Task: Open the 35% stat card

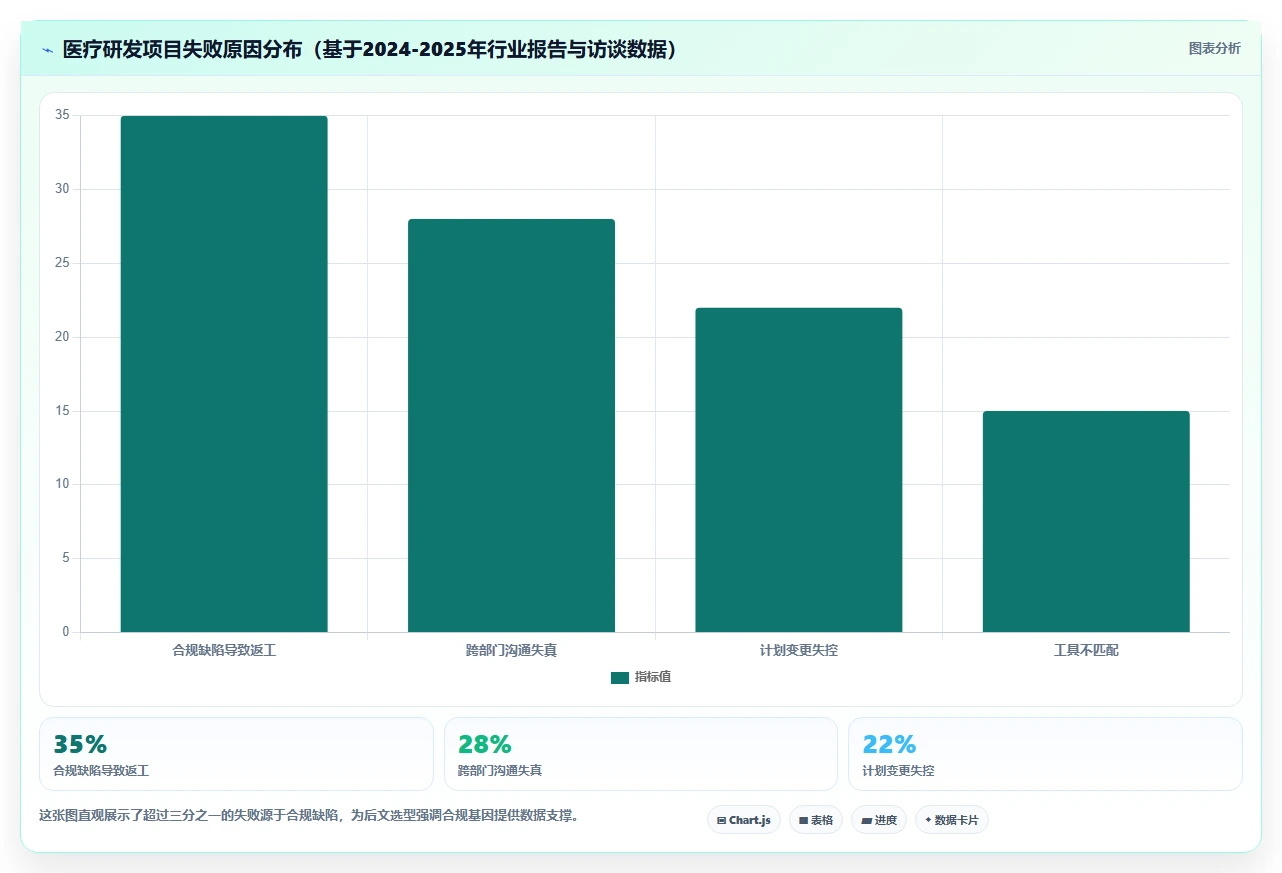Action: (x=236, y=754)
